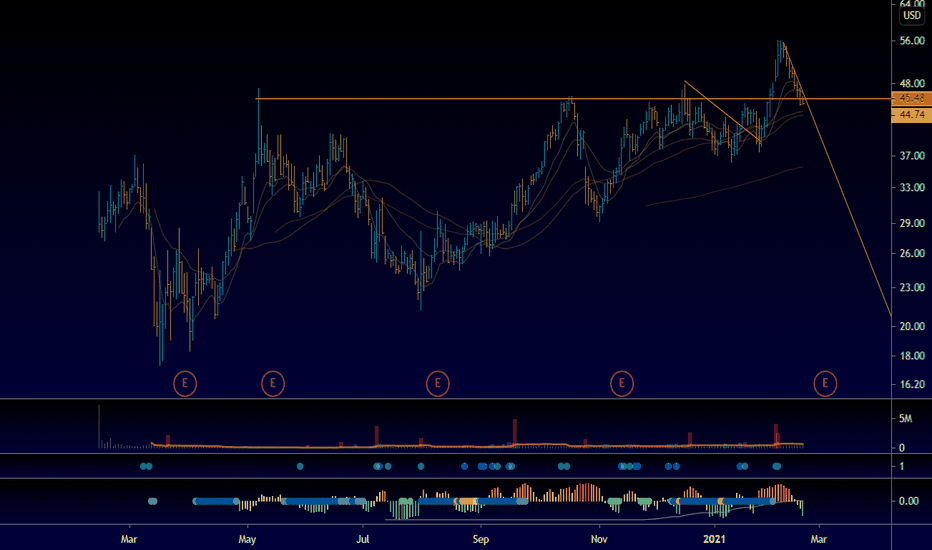Screen dimensions: 932x550
Task: Click the earnings marker near April
Action: pyautogui.click(x=185, y=384)
